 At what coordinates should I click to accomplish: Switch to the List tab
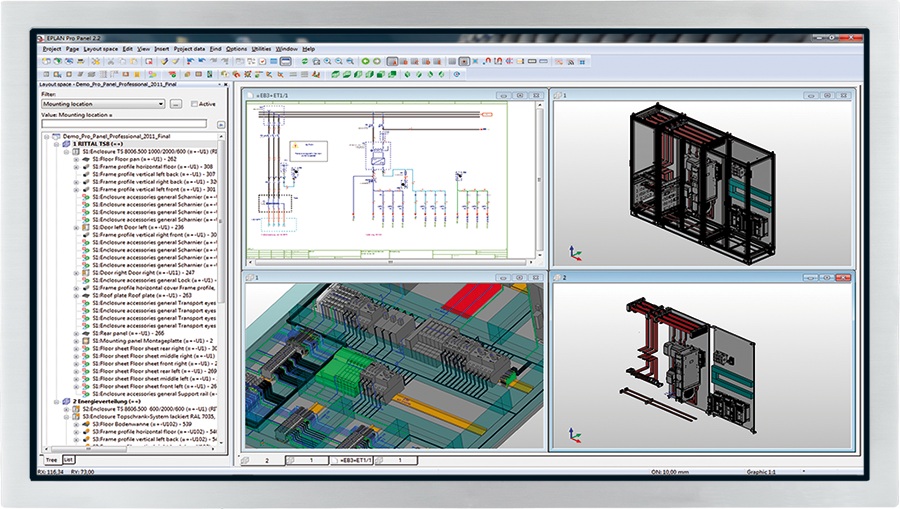pyautogui.click(x=68, y=459)
